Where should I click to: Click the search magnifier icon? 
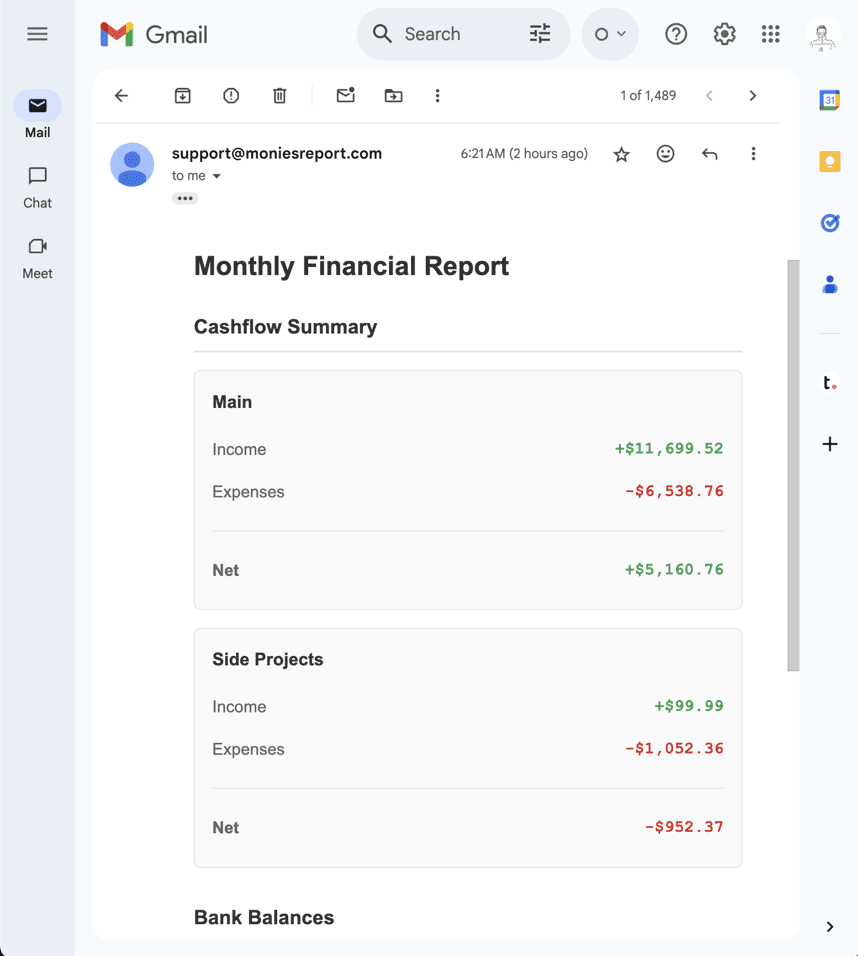click(x=382, y=34)
